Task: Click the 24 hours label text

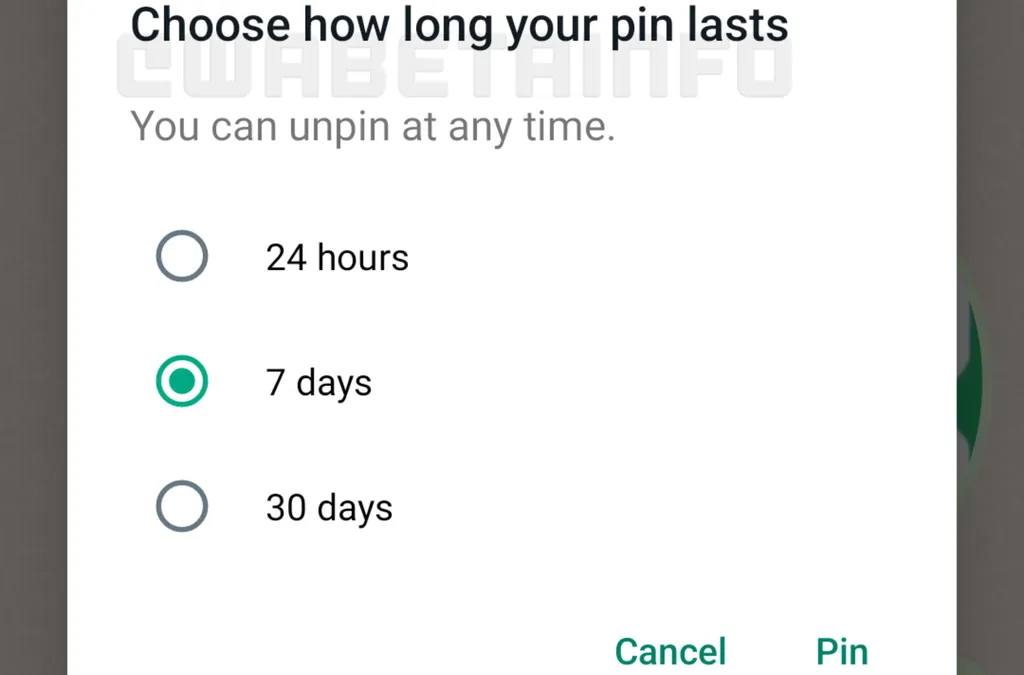Action: [337, 257]
